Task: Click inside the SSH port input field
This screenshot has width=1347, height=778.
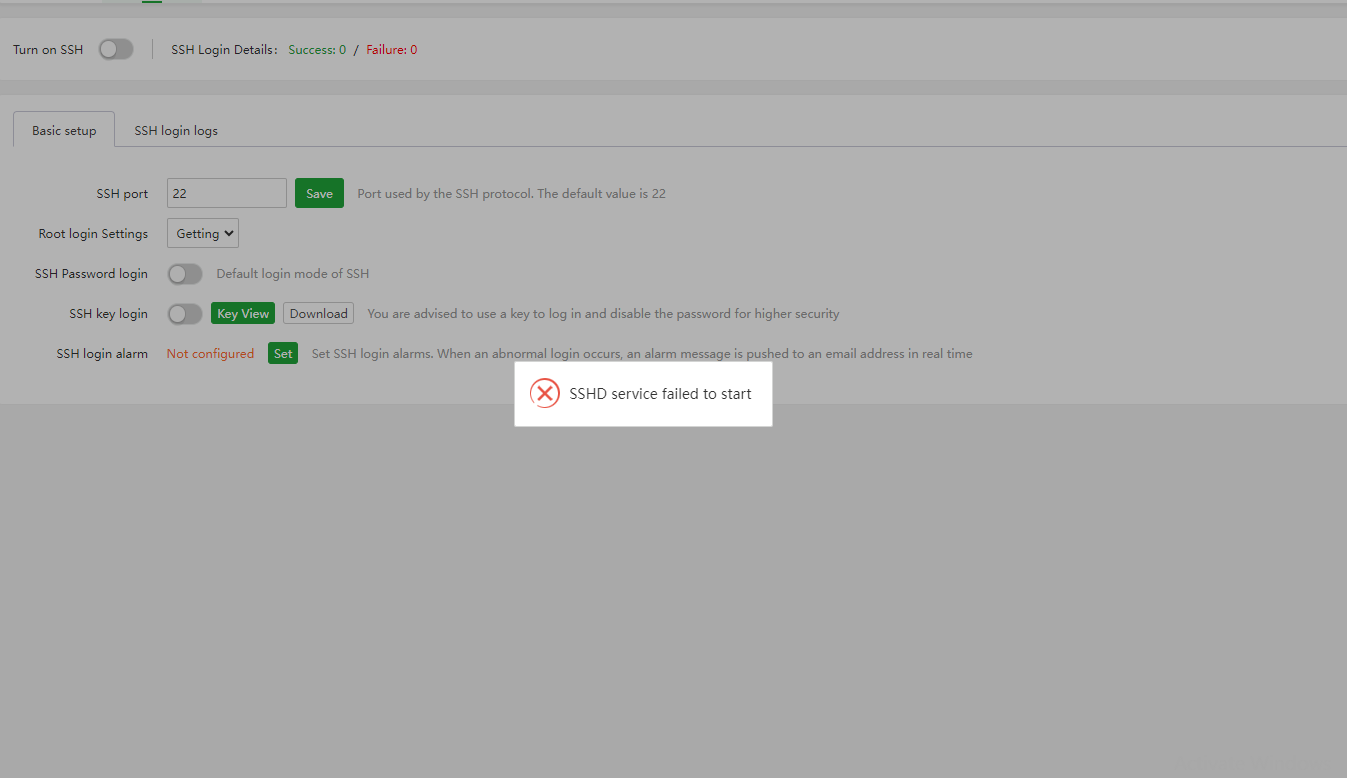Action: pos(226,193)
